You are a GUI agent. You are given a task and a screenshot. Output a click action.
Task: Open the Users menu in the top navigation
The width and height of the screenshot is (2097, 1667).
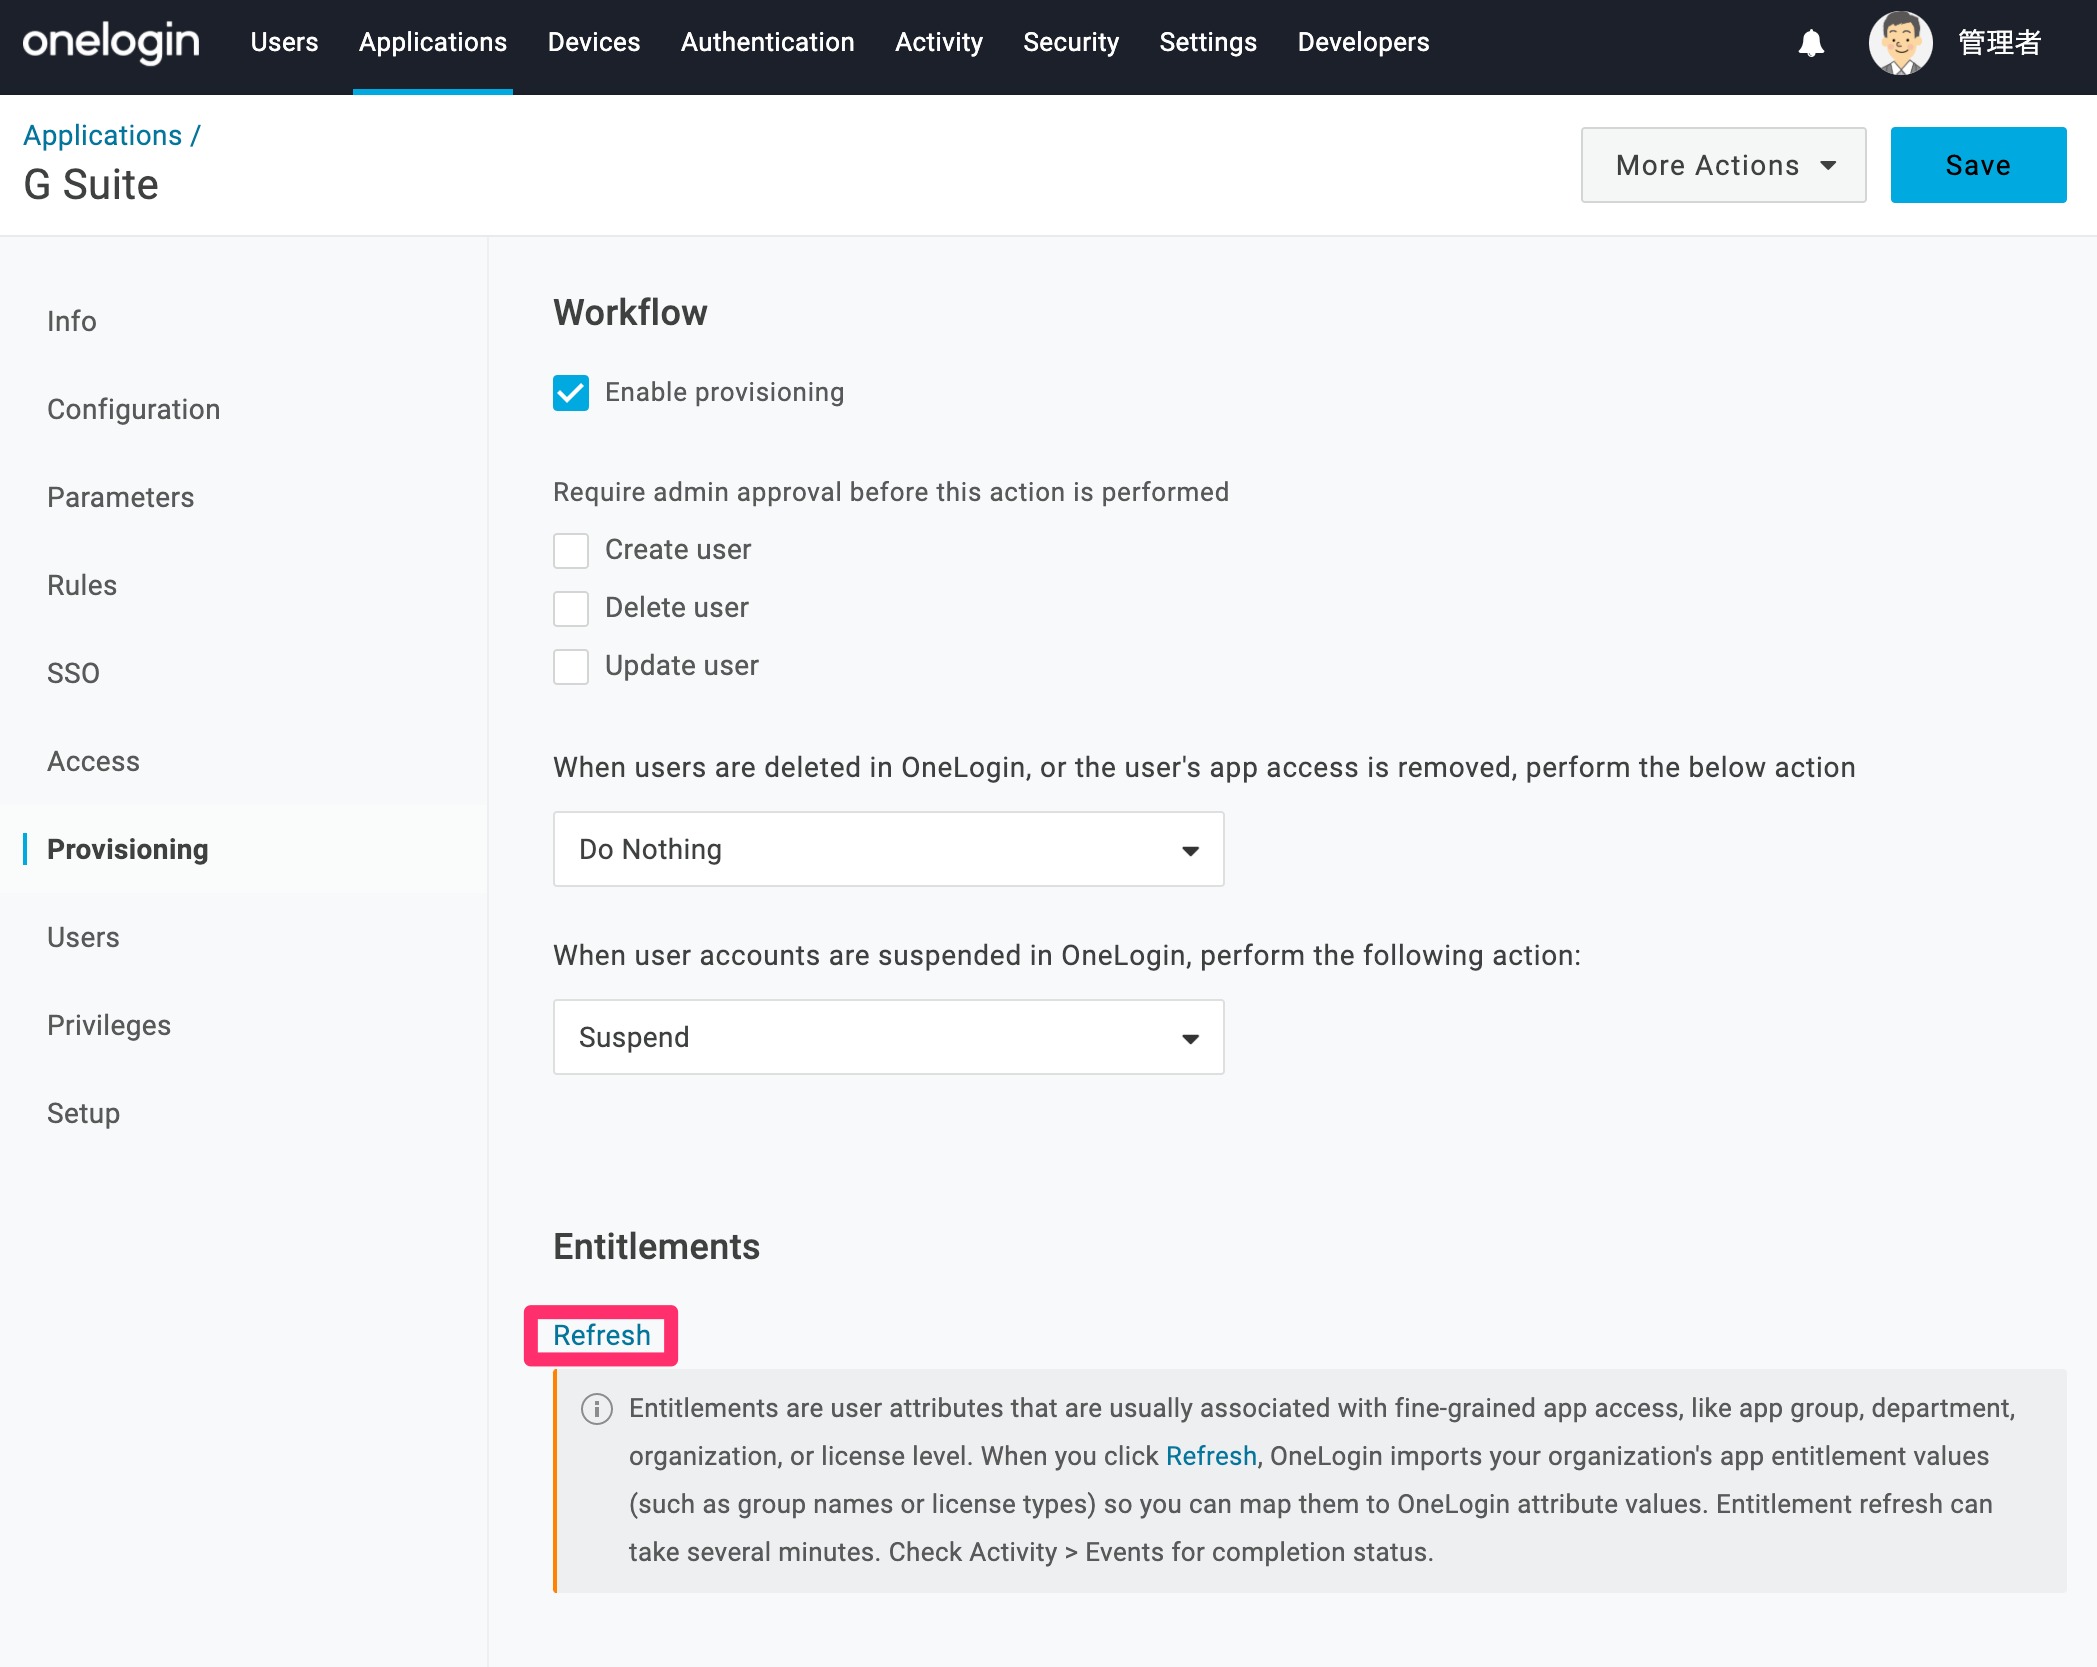click(284, 42)
